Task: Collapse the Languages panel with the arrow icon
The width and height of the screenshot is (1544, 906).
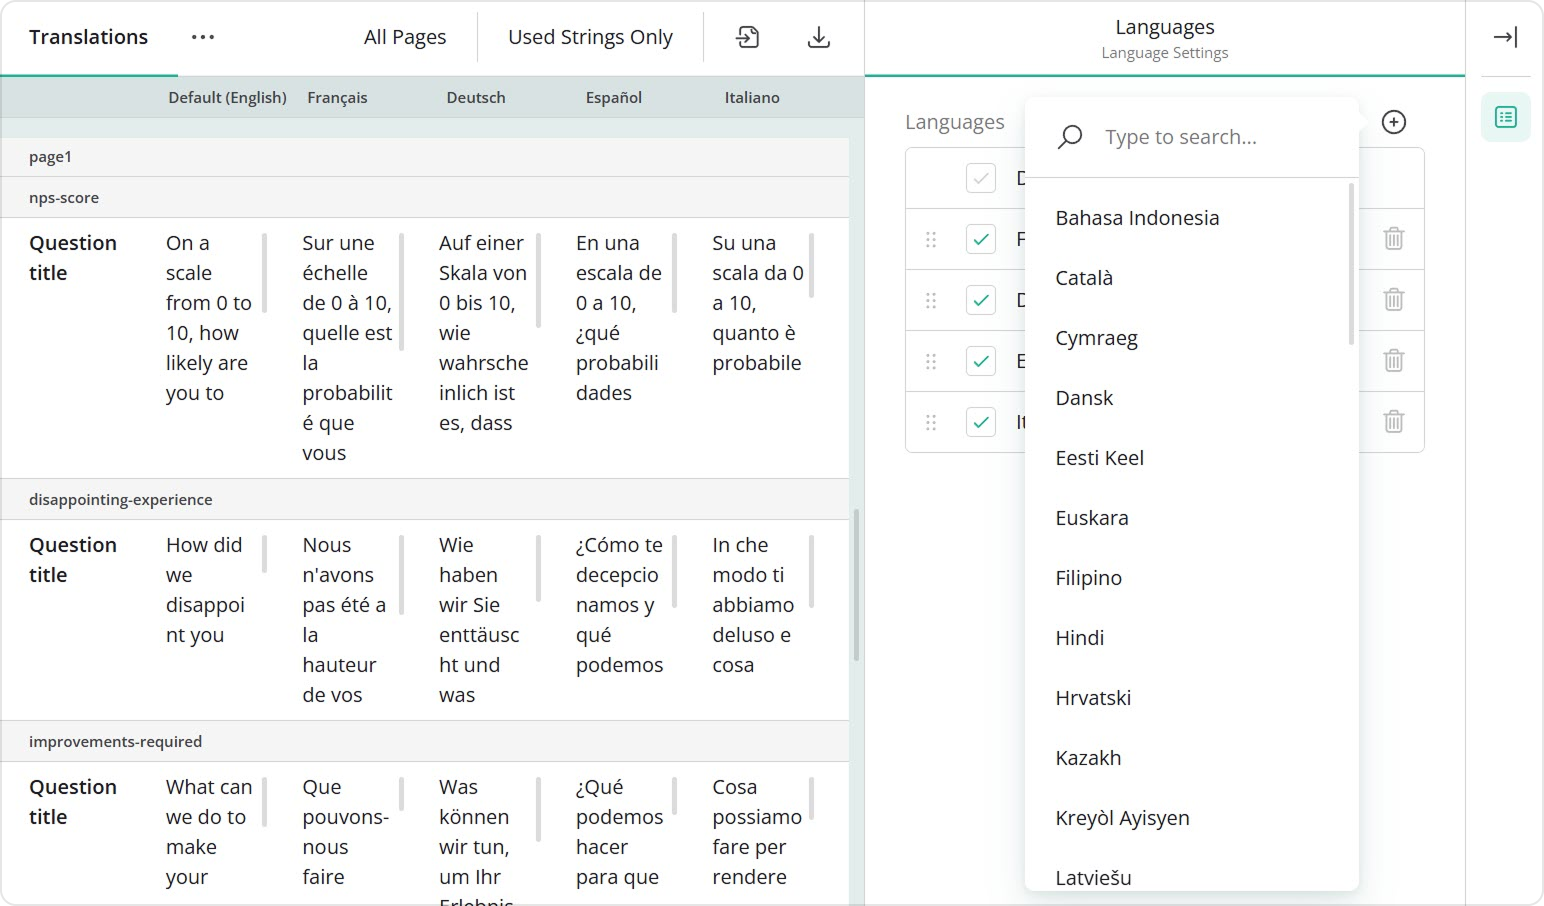Action: coord(1504,36)
